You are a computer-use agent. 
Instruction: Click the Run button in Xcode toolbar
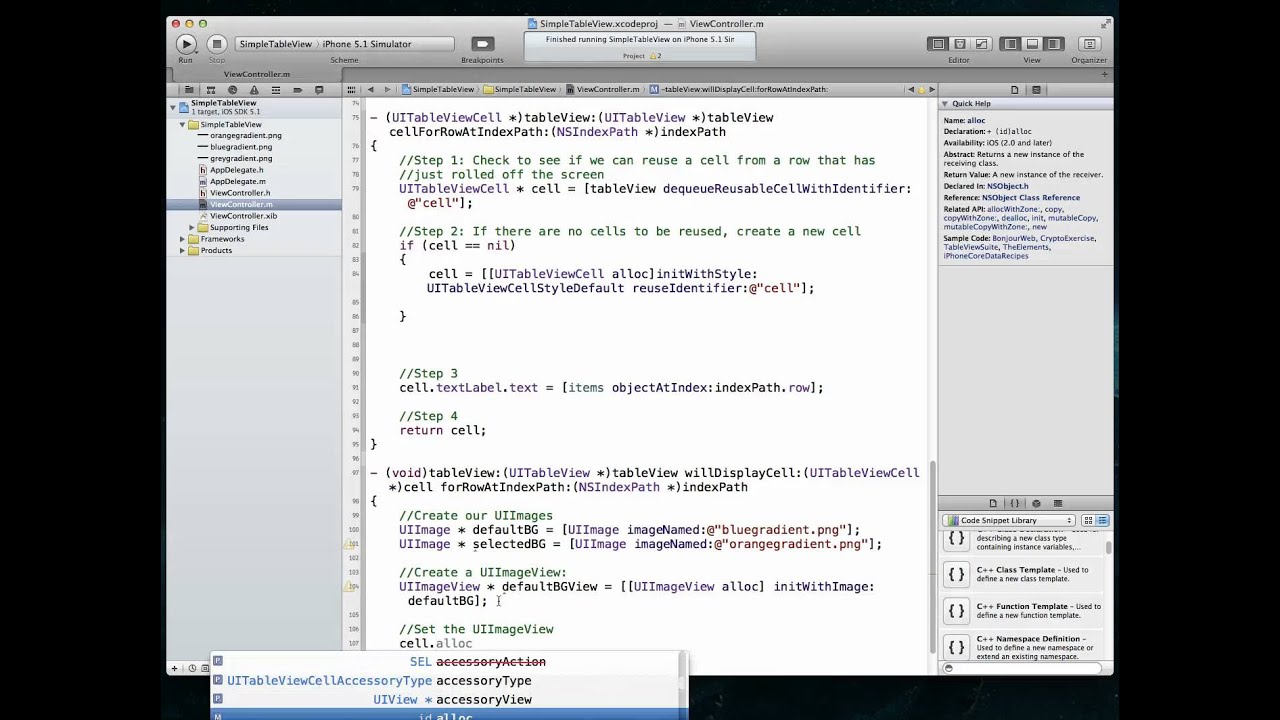click(186, 44)
